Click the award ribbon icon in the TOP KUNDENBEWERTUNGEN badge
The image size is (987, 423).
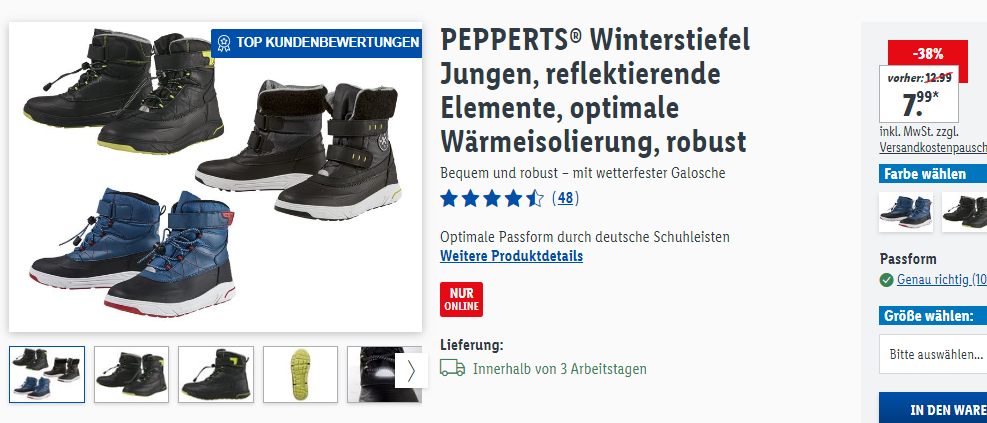tap(223, 43)
